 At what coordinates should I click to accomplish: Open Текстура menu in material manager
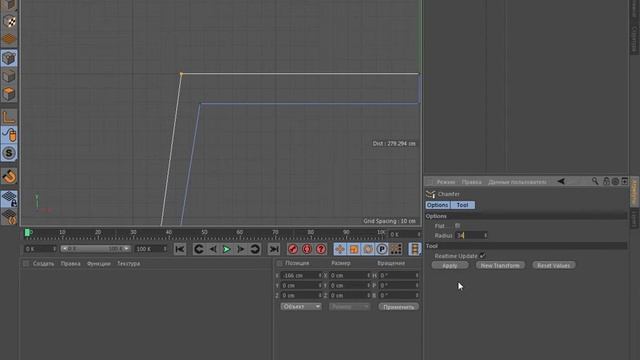[x=129, y=264]
